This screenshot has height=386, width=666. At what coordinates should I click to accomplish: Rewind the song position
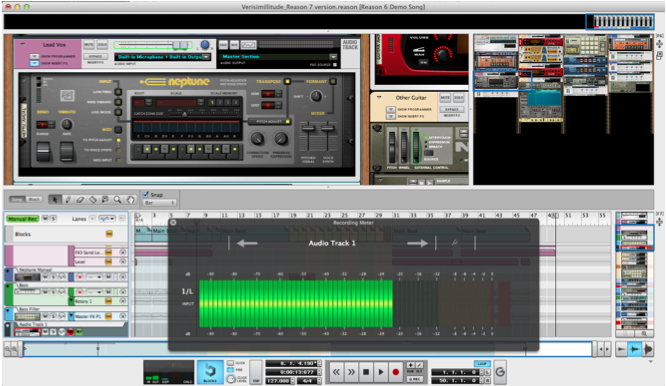pos(336,372)
